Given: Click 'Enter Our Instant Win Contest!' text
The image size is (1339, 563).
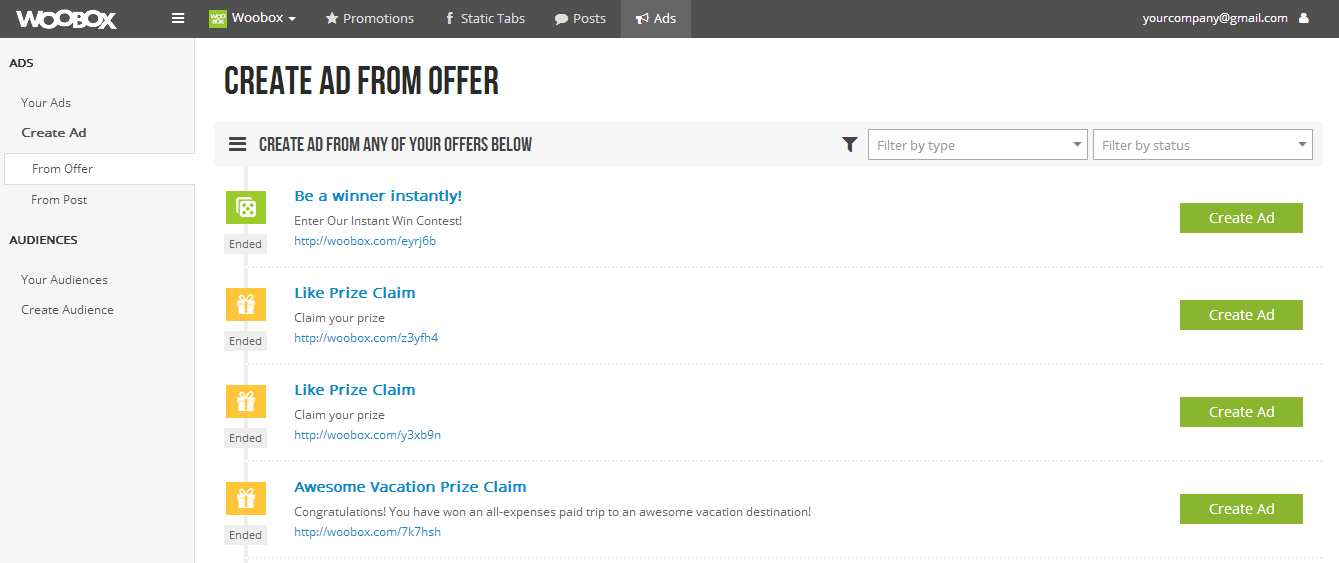Looking at the screenshot, I should 378,220.
